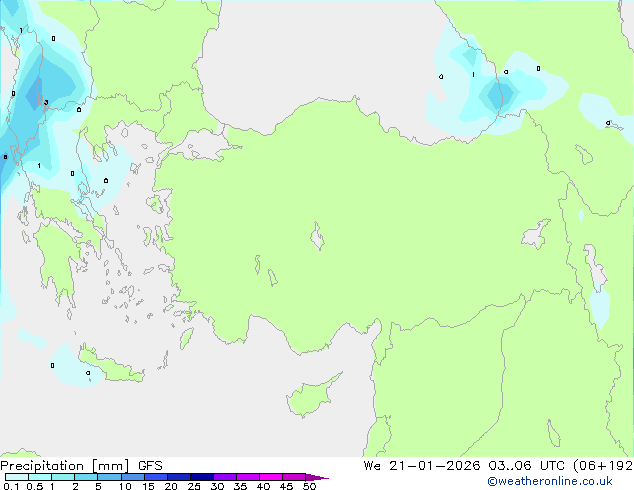Screen dimensions: 634x490
Task: Click the legend's over-50 arrow tip
Action: 317,477
